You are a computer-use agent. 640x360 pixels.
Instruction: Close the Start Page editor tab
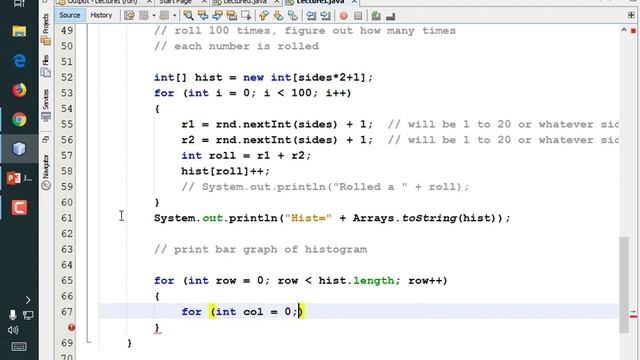pyautogui.click(x=204, y=2)
